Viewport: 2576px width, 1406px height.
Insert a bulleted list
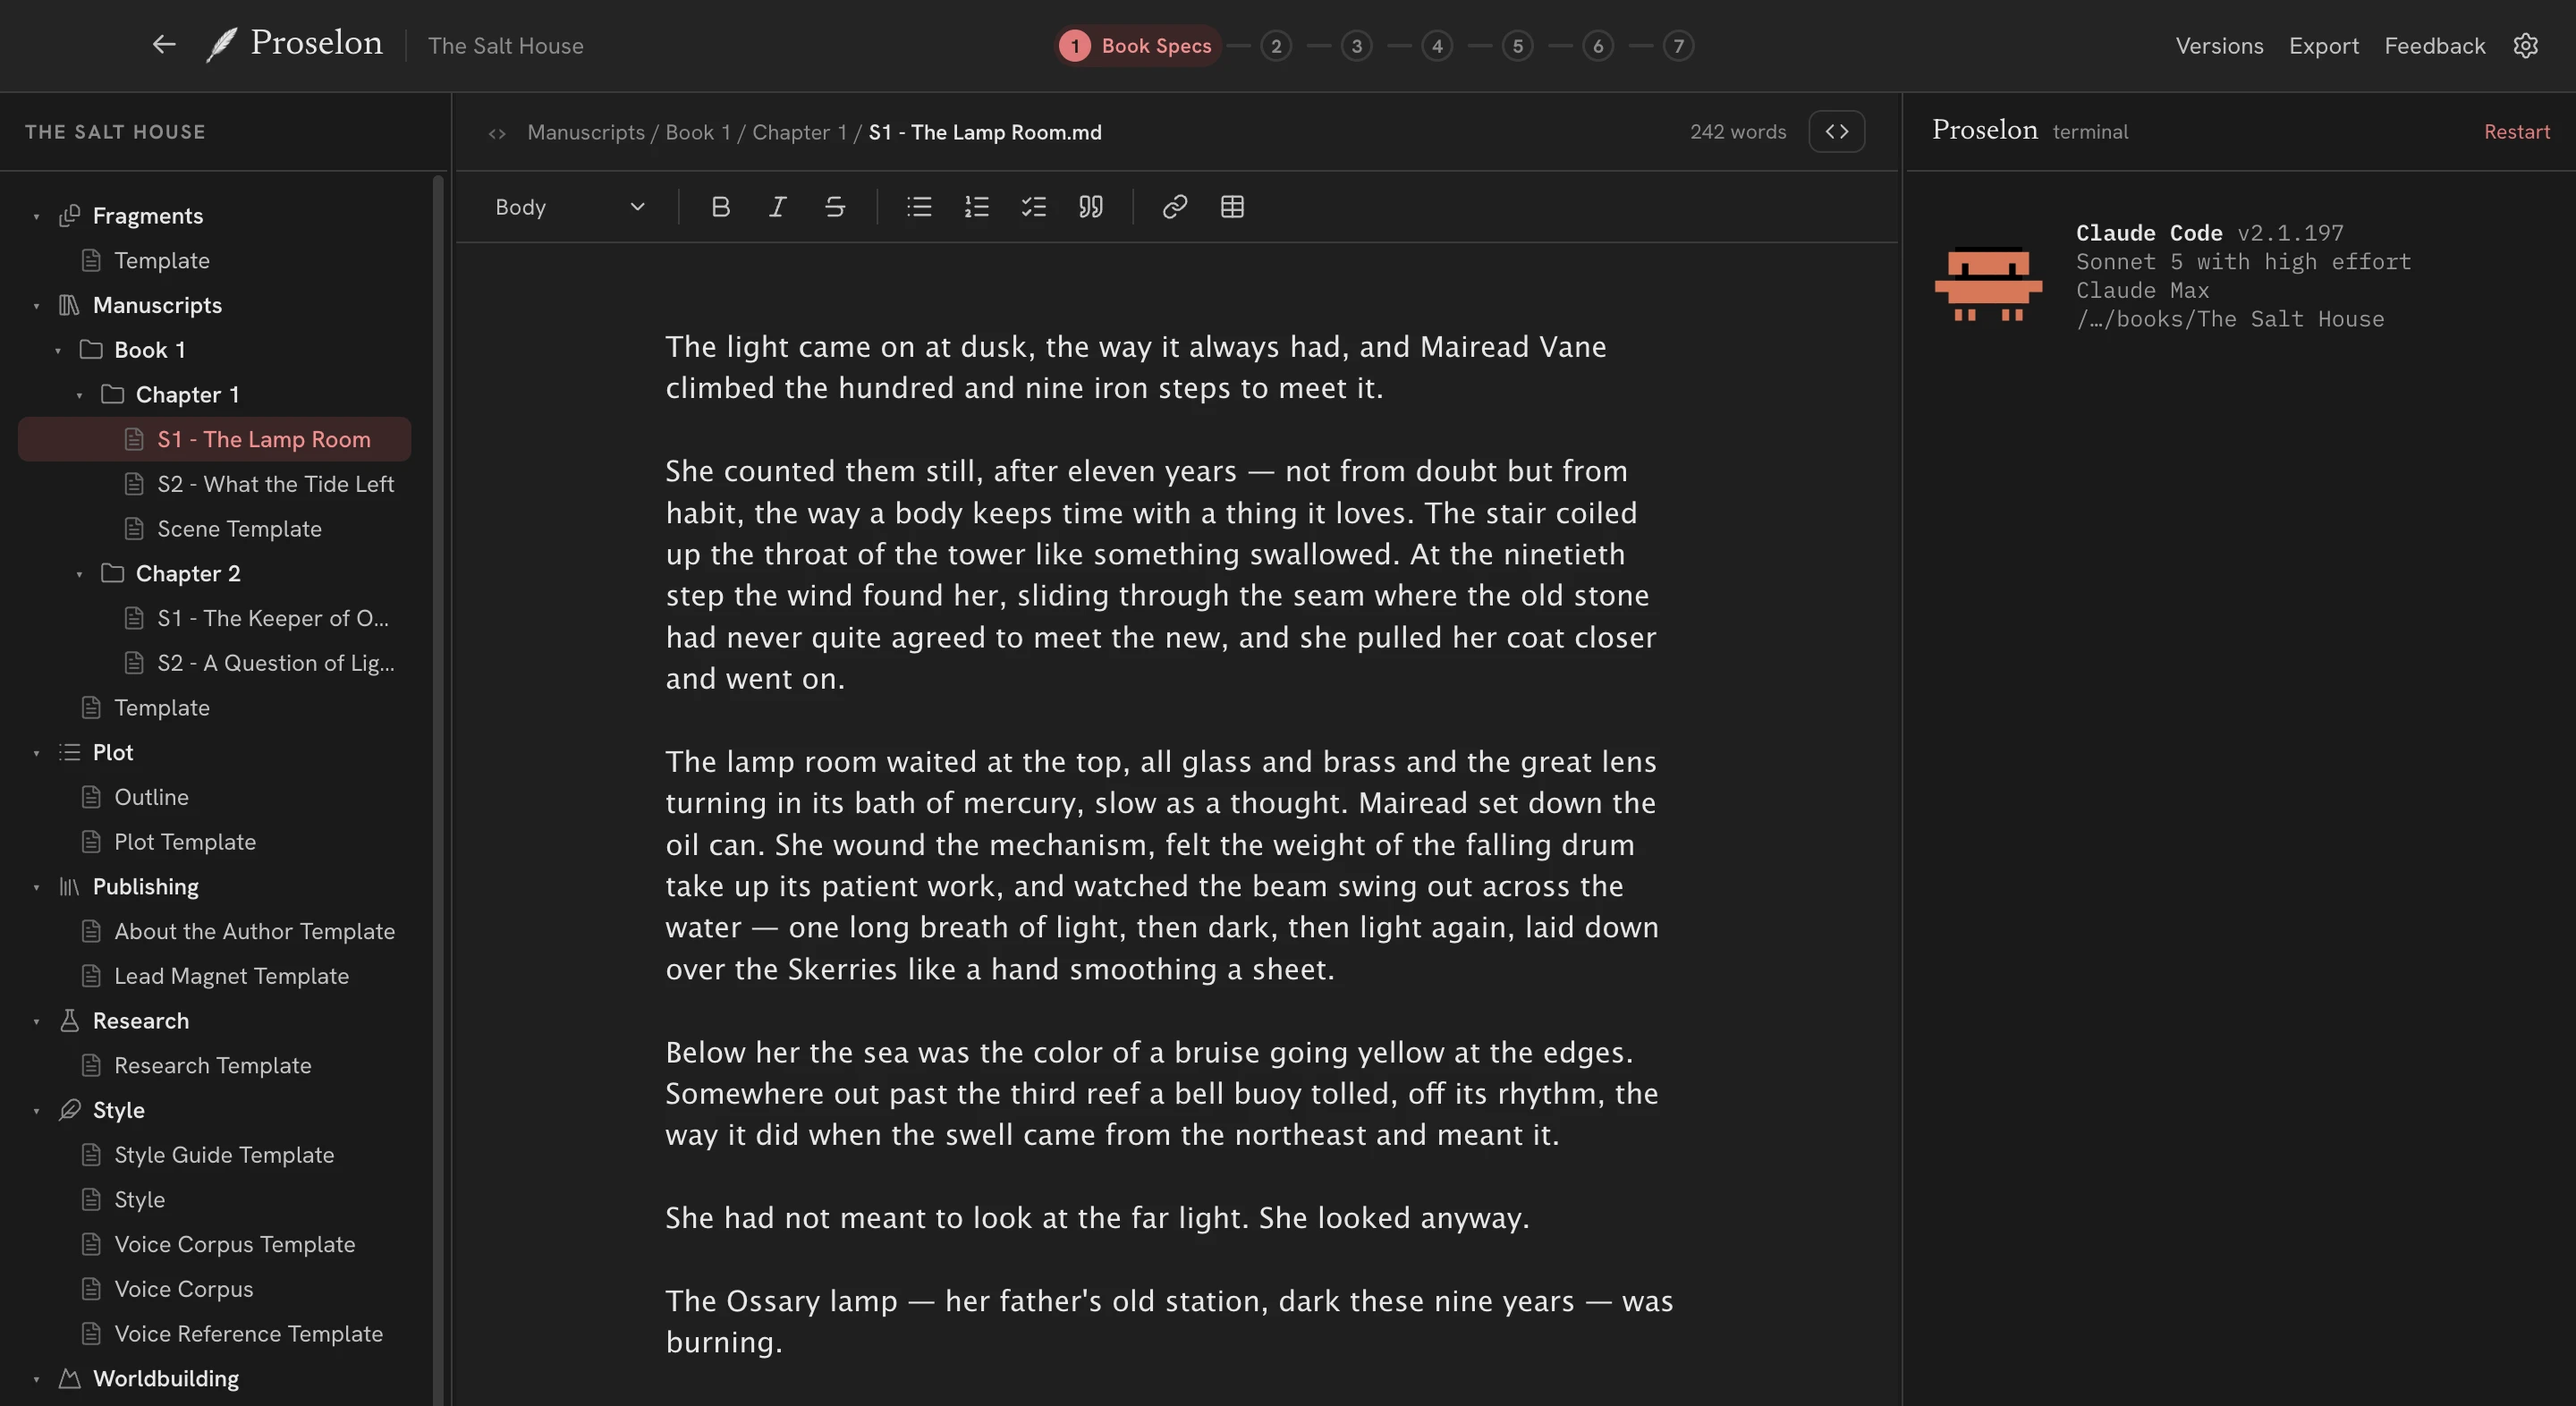coord(919,207)
